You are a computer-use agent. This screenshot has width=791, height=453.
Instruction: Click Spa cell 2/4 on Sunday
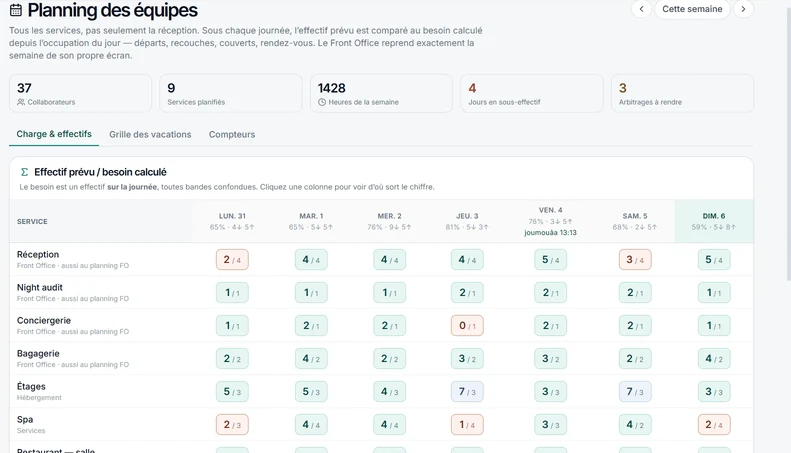(714, 425)
